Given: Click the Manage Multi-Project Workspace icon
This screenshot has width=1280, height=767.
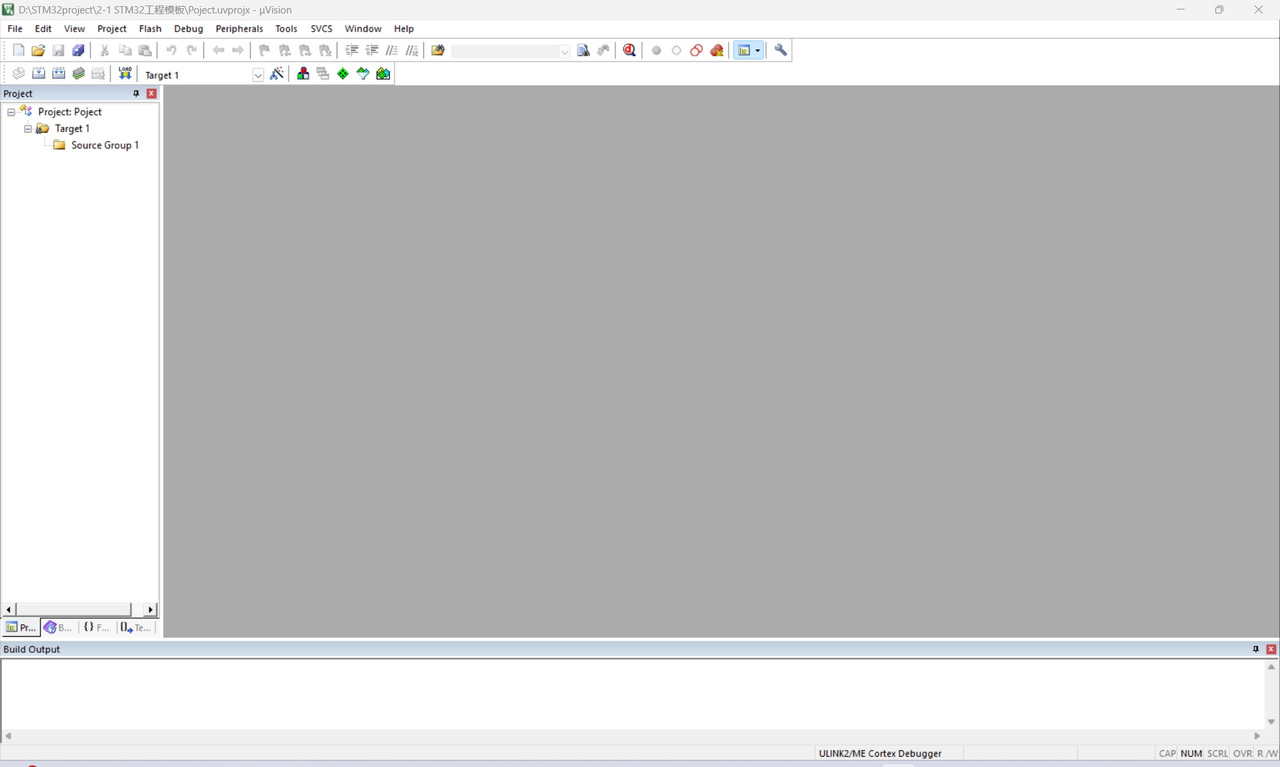Looking at the screenshot, I should coord(323,74).
